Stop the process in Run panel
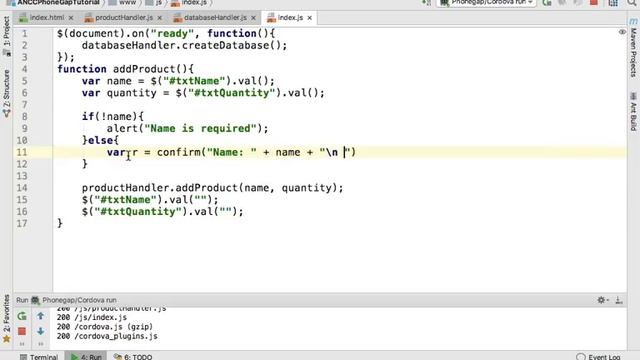 click(22, 331)
